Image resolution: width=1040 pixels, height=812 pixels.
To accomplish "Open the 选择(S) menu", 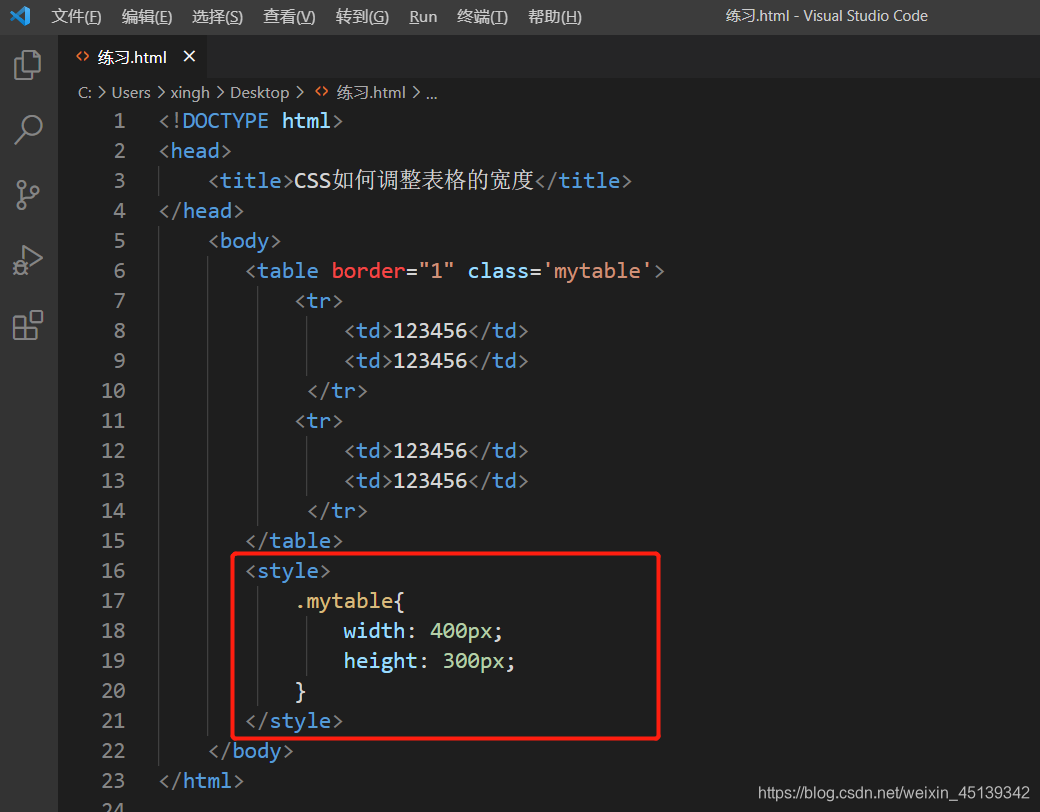I will (217, 16).
